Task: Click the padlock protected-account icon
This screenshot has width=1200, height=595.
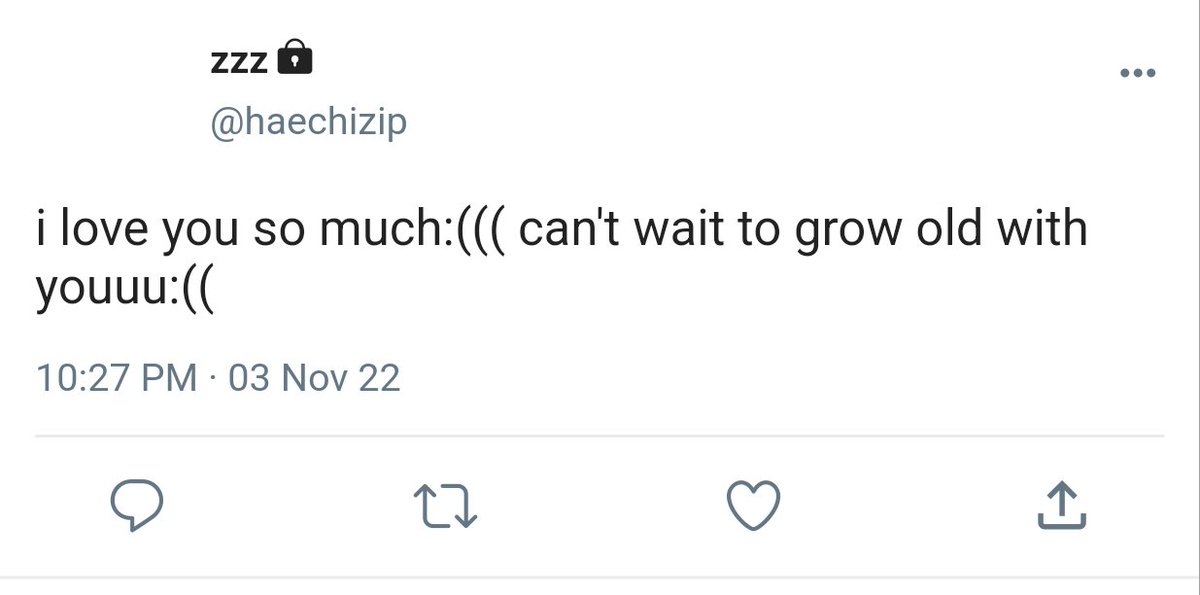Action: pyautogui.click(x=293, y=59)
